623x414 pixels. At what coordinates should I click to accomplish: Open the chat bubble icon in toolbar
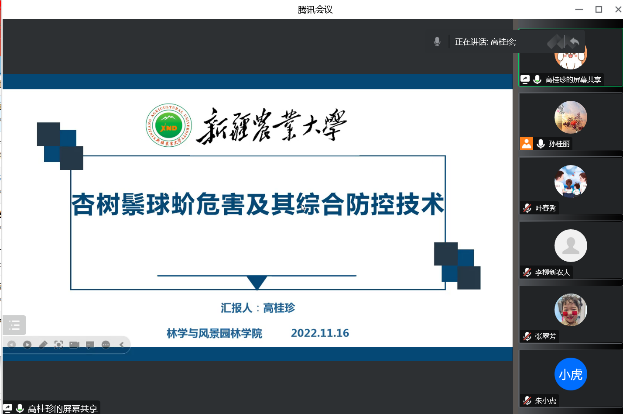point(89,345)
